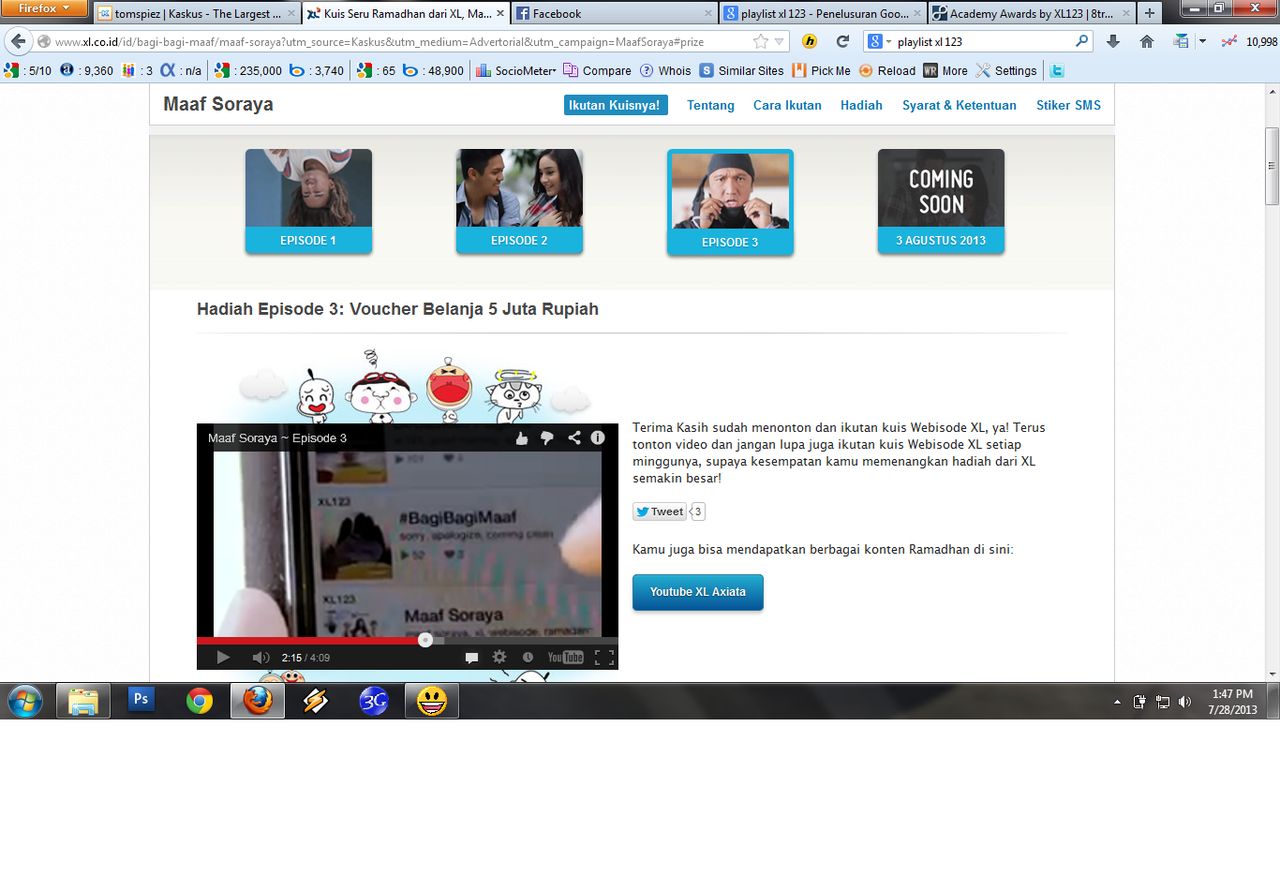The image size is (1280, 875).
Task: Show video info with the i icon
Action: click(x=598, y=438)
